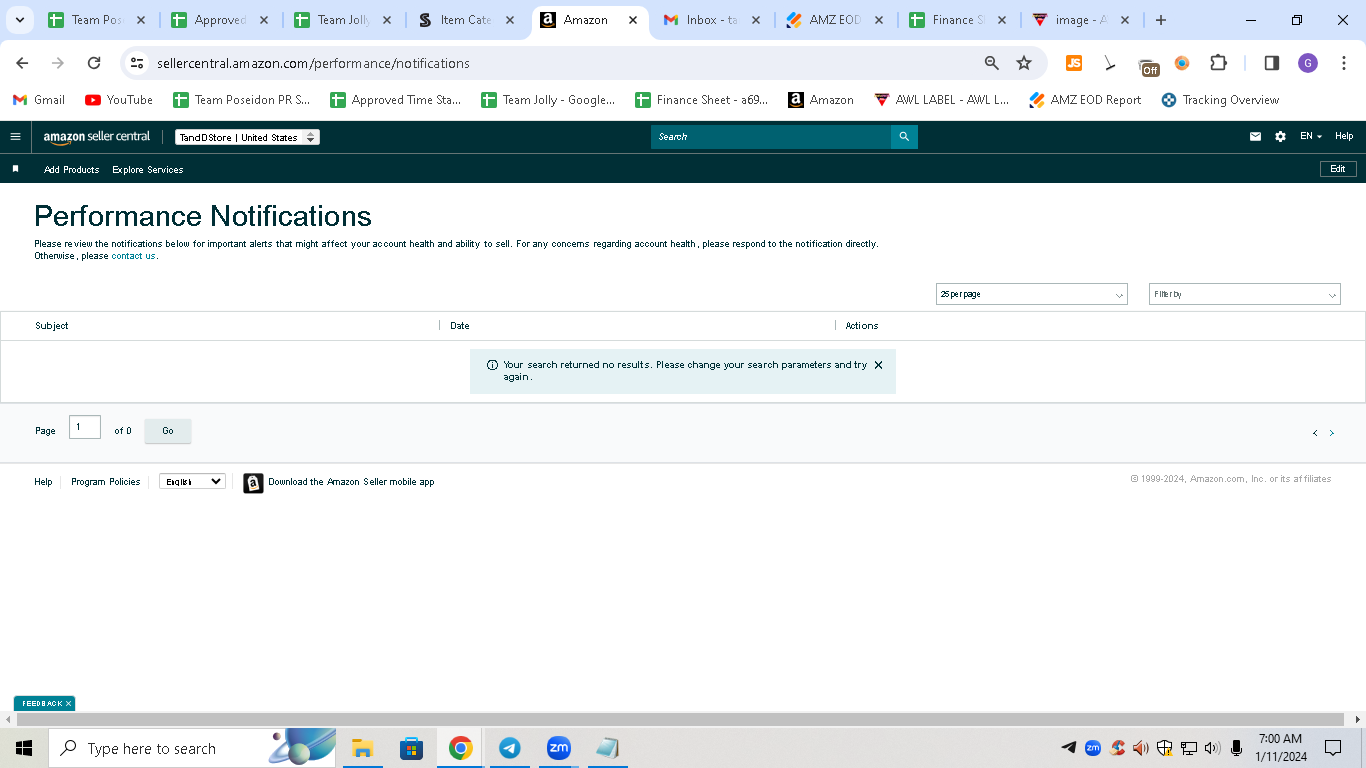Go to the next page with right chevron
Image resolution: width=1366 pixels, height=768 pixels.
pos(1331,433)
